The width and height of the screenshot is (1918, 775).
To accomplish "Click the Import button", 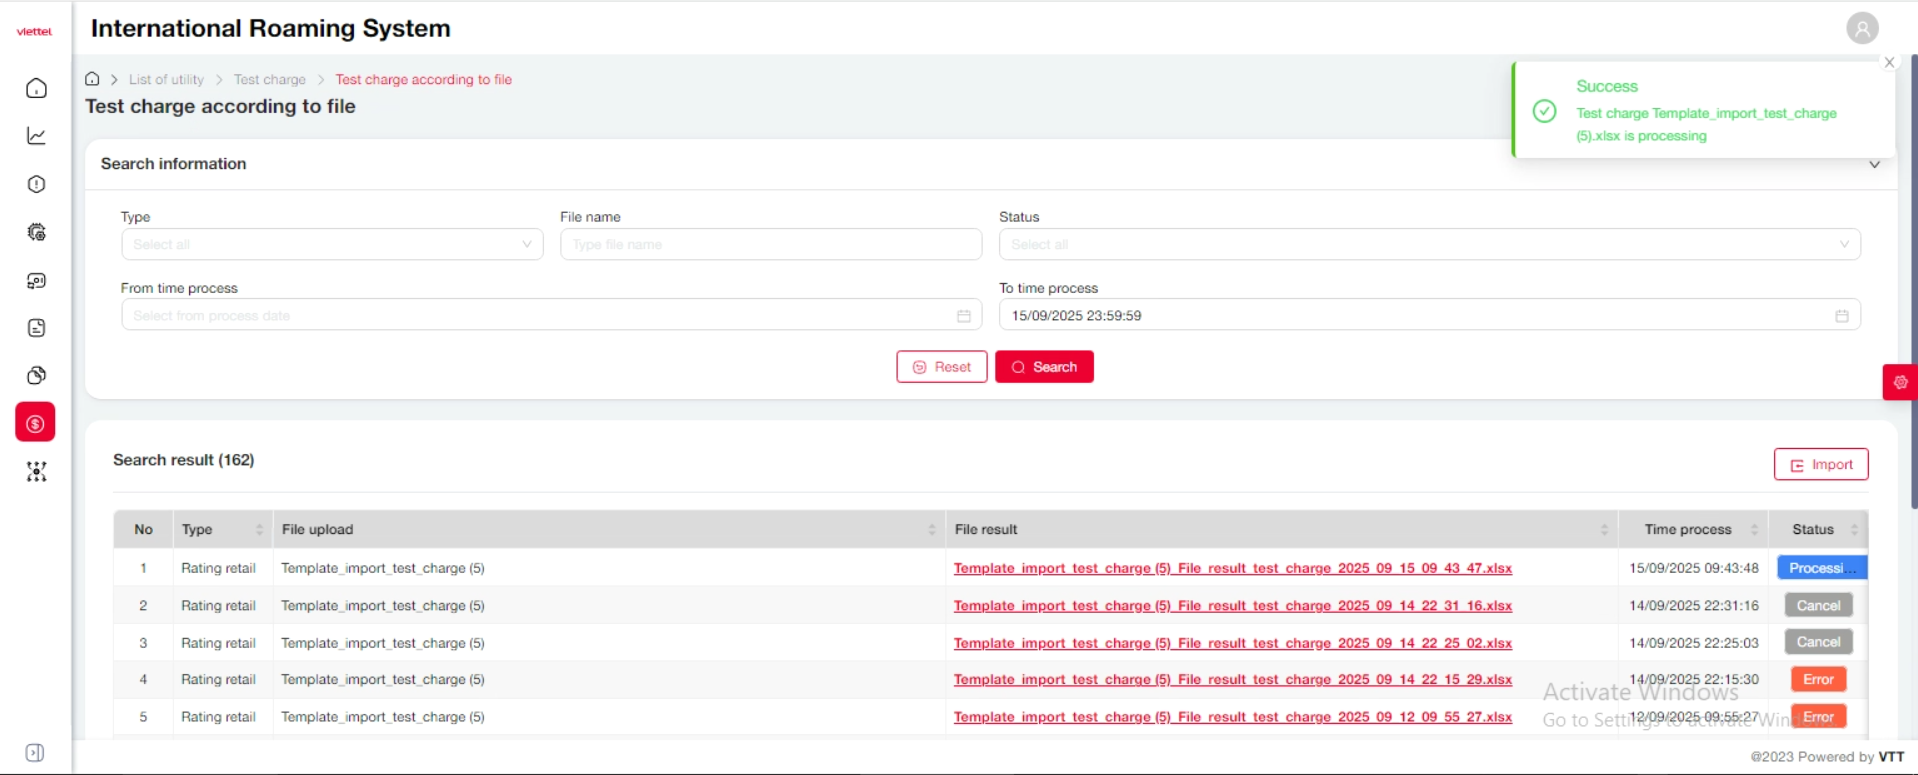I will (x=1820, y=465).
